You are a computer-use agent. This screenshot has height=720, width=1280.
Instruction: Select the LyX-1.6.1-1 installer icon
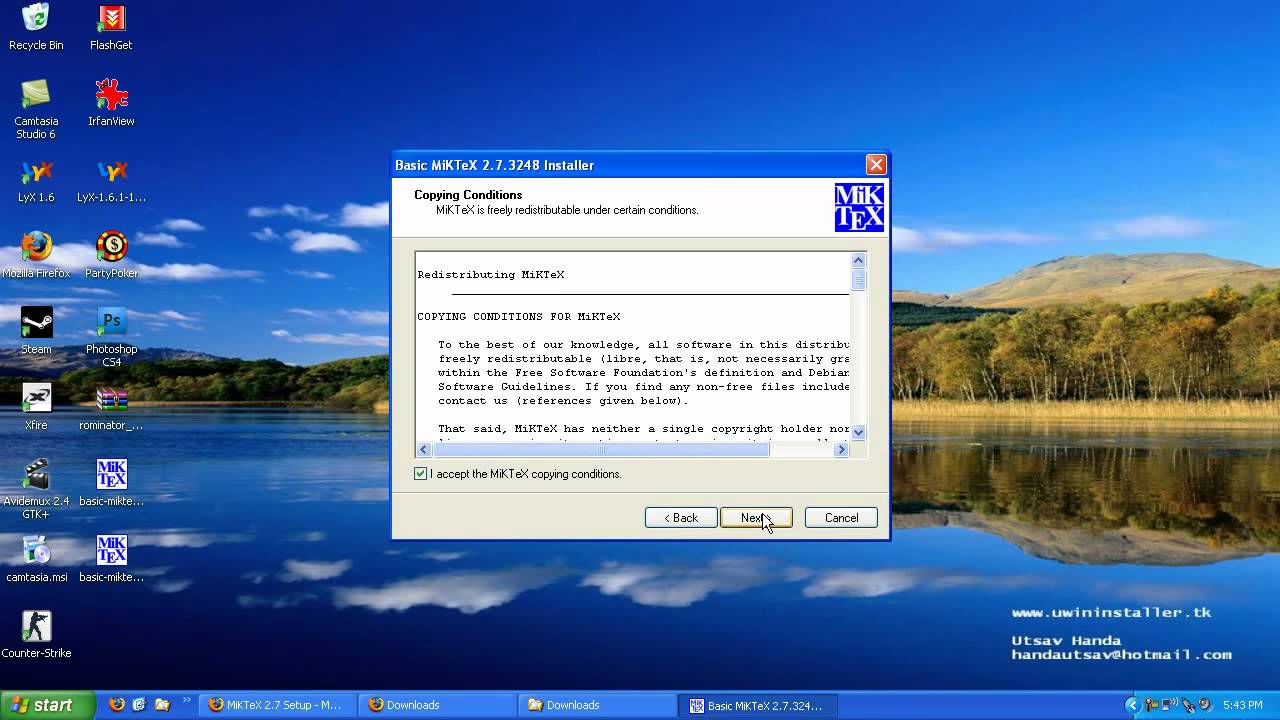pyautogui.click(x=111, y=180)
